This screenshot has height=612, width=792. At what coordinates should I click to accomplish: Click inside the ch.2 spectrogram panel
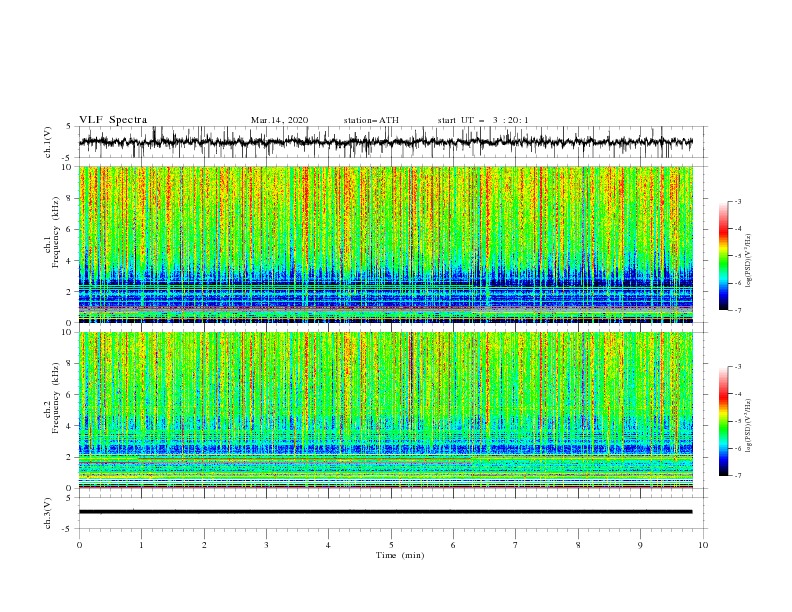pyautogui.click(x=385, y=410)
